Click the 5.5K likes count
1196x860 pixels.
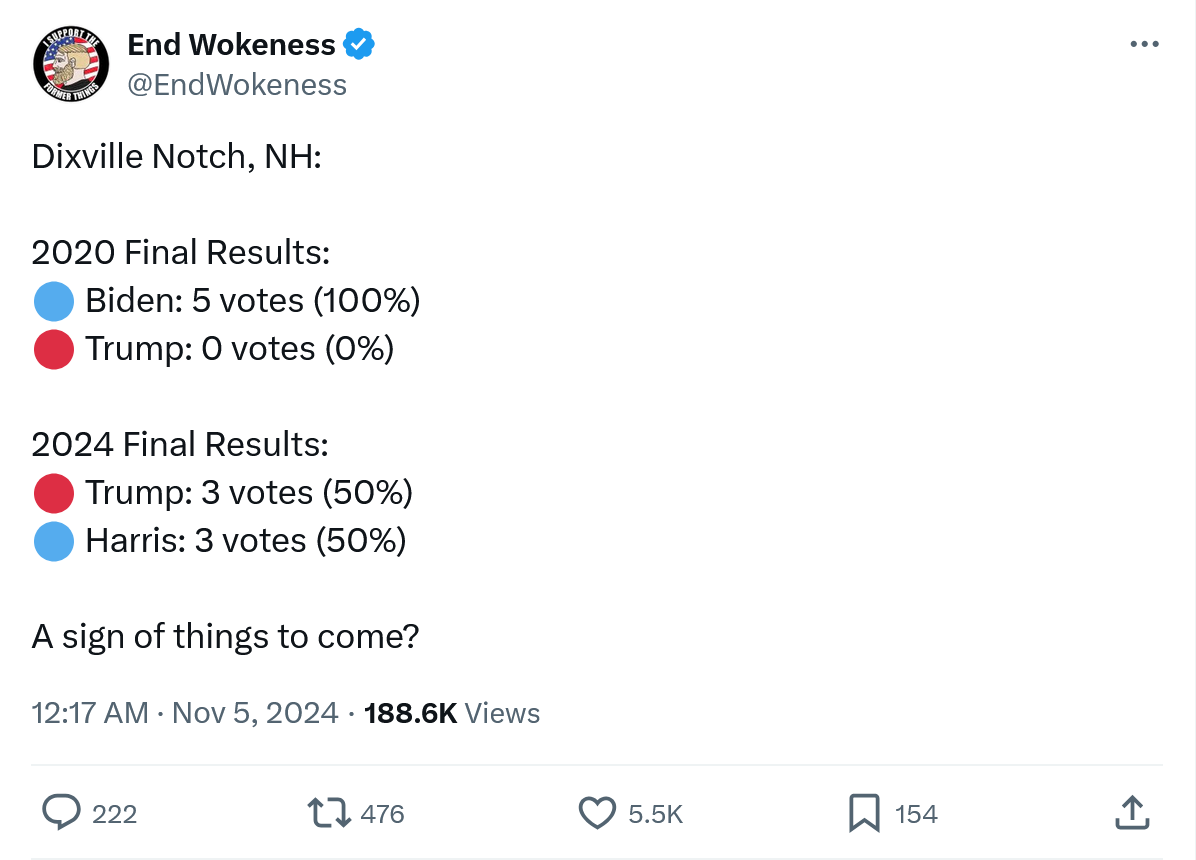click(655, 814)
